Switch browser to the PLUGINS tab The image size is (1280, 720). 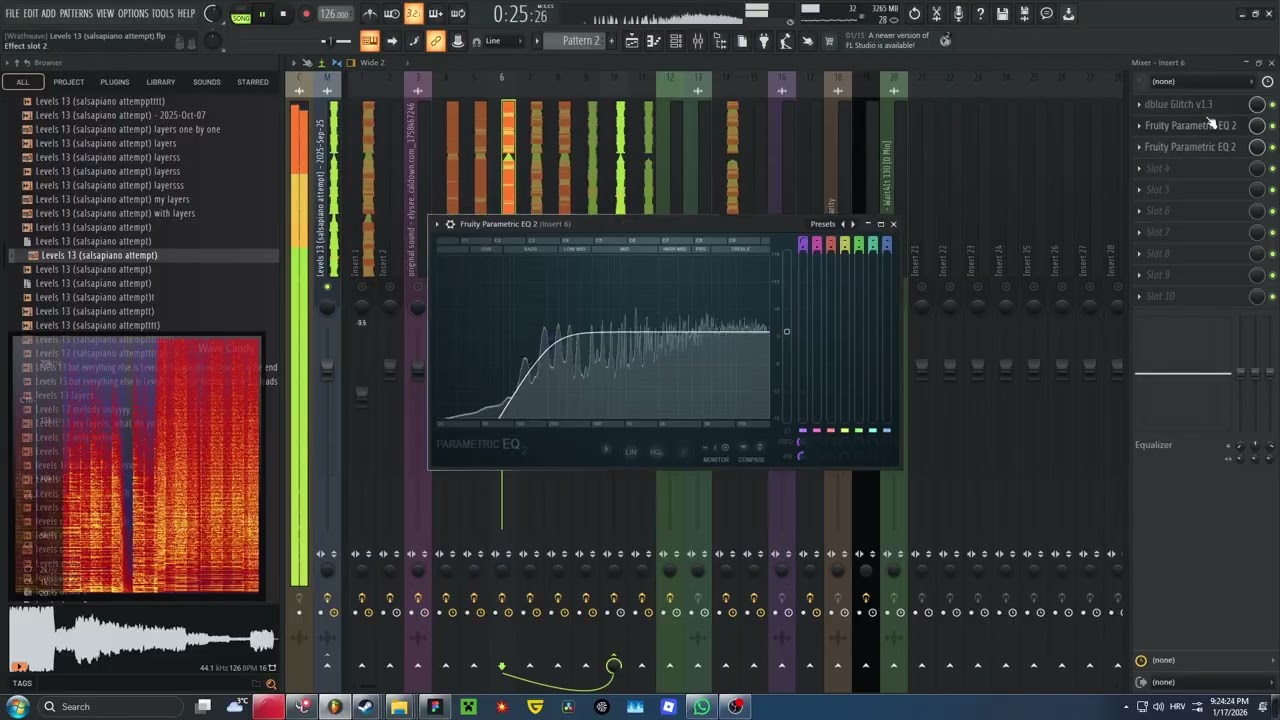click(x=115, y=82)
